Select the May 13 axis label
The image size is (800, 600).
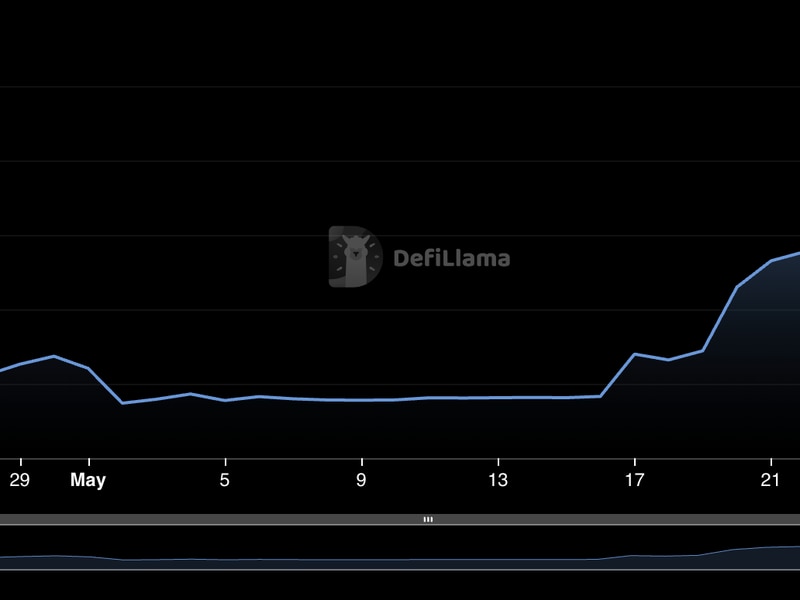point(497,480)
